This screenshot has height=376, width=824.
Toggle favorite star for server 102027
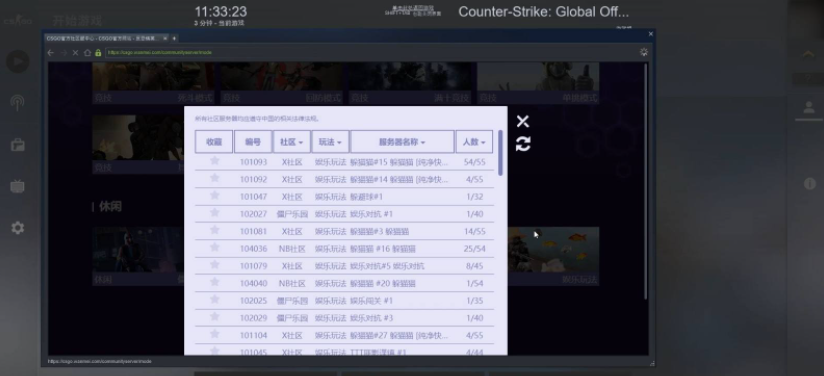214,212
